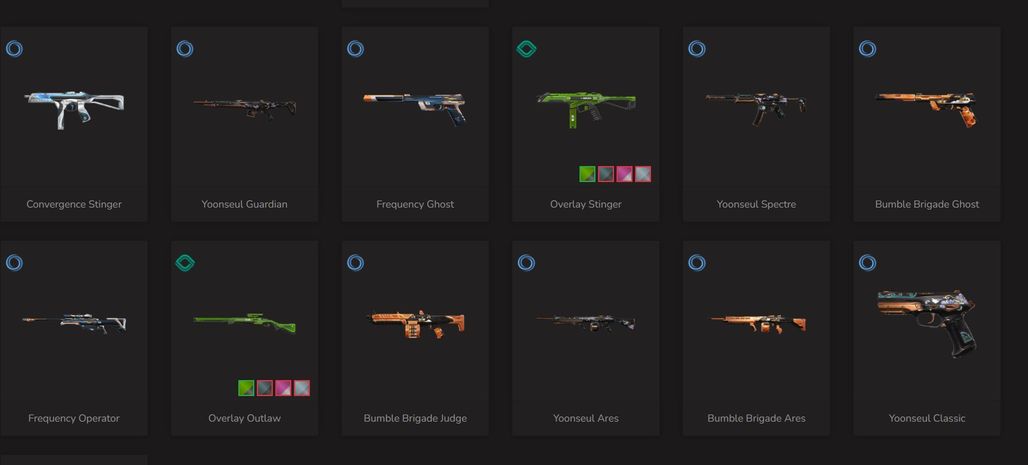Click the green tier icon on Overlay Stinger card
The image size is (1028, 465).
(526, 49)
